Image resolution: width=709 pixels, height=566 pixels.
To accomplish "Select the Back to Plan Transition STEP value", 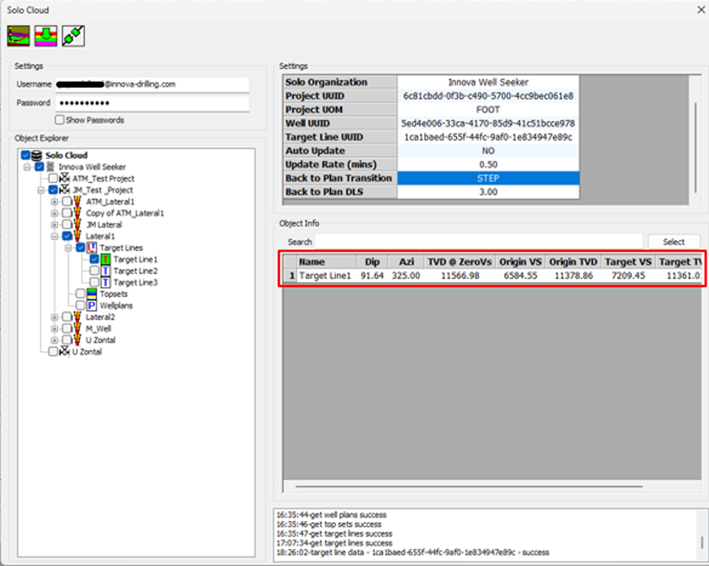I will [487, 178].
